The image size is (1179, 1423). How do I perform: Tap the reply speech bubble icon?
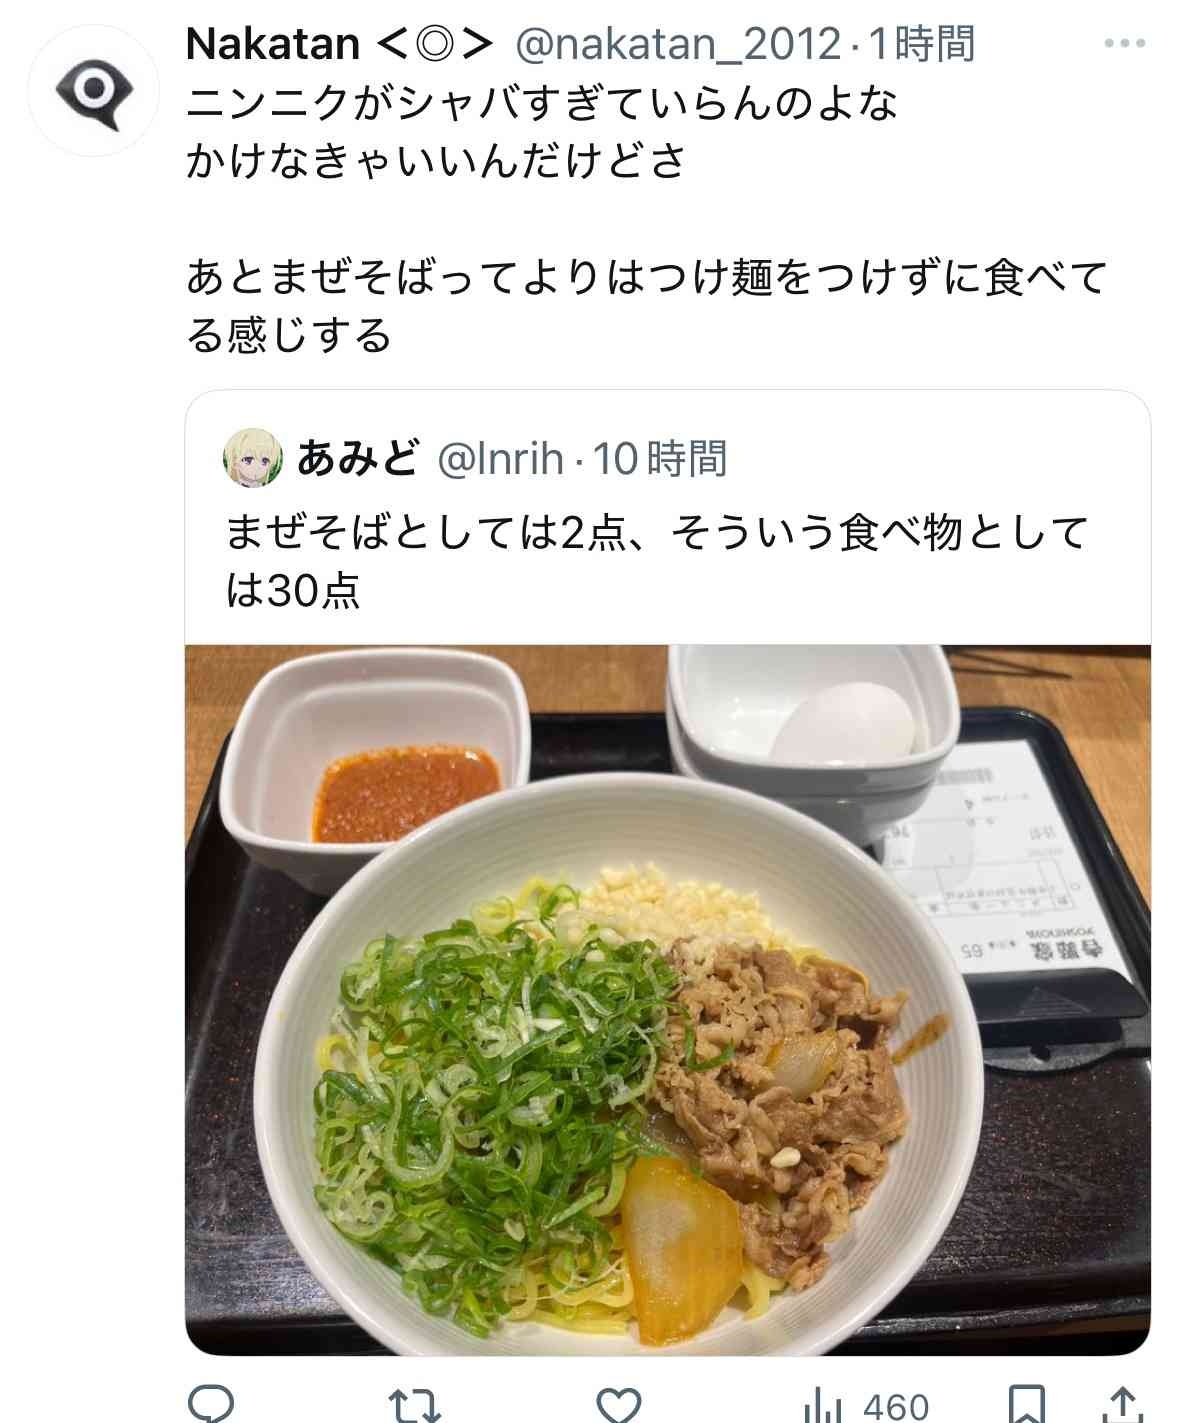click(211, 1404)
